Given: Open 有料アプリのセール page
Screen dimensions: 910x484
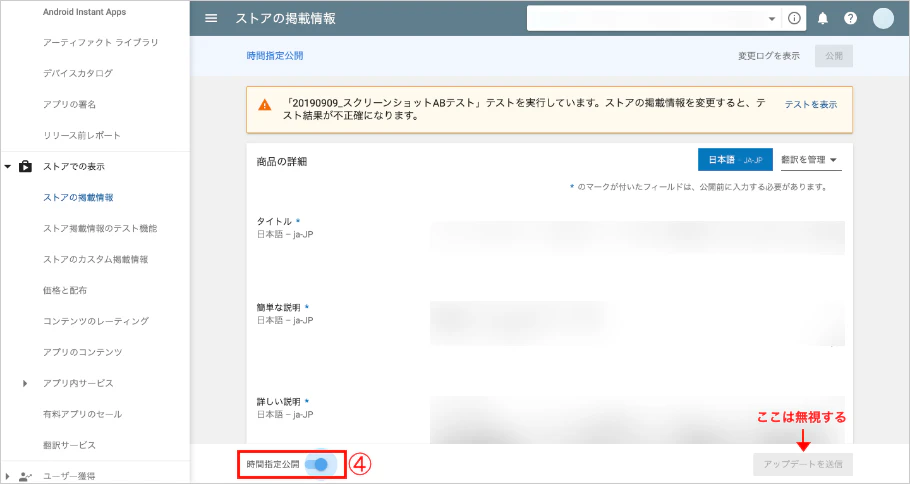Looking at the screenshot, I should coord(82,414).
